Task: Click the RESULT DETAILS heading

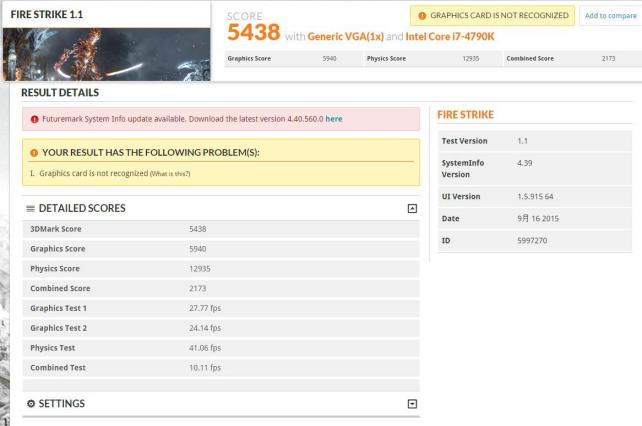Action: (x=60, y=93)
